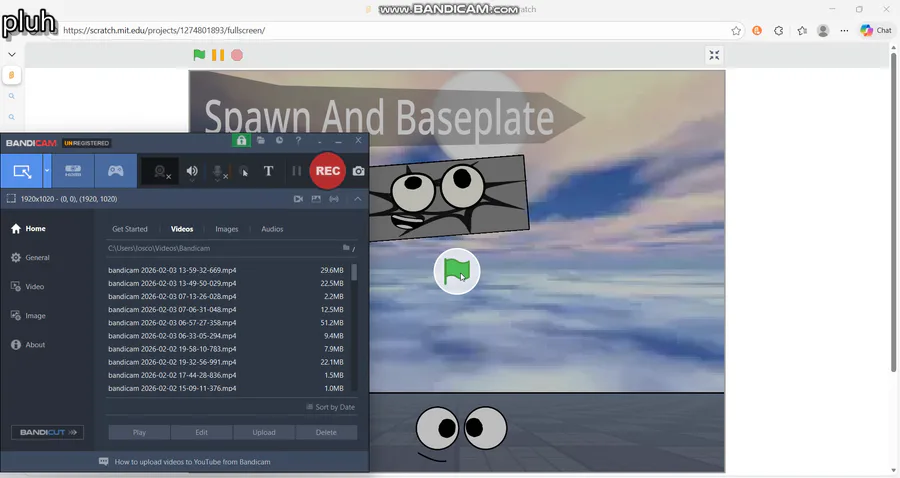900x478 pixels.
Task: Open screen recording mode dropdown arrow
Action: pyautogui.click(x=47, y=171)
